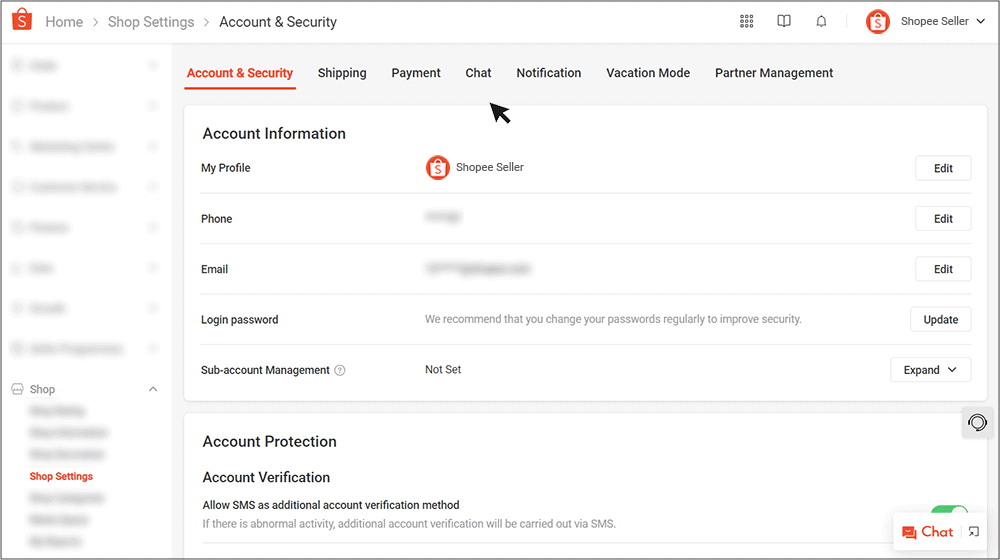Pop out the chat window icon
1000x560 pixels.
tap(974, 532)
